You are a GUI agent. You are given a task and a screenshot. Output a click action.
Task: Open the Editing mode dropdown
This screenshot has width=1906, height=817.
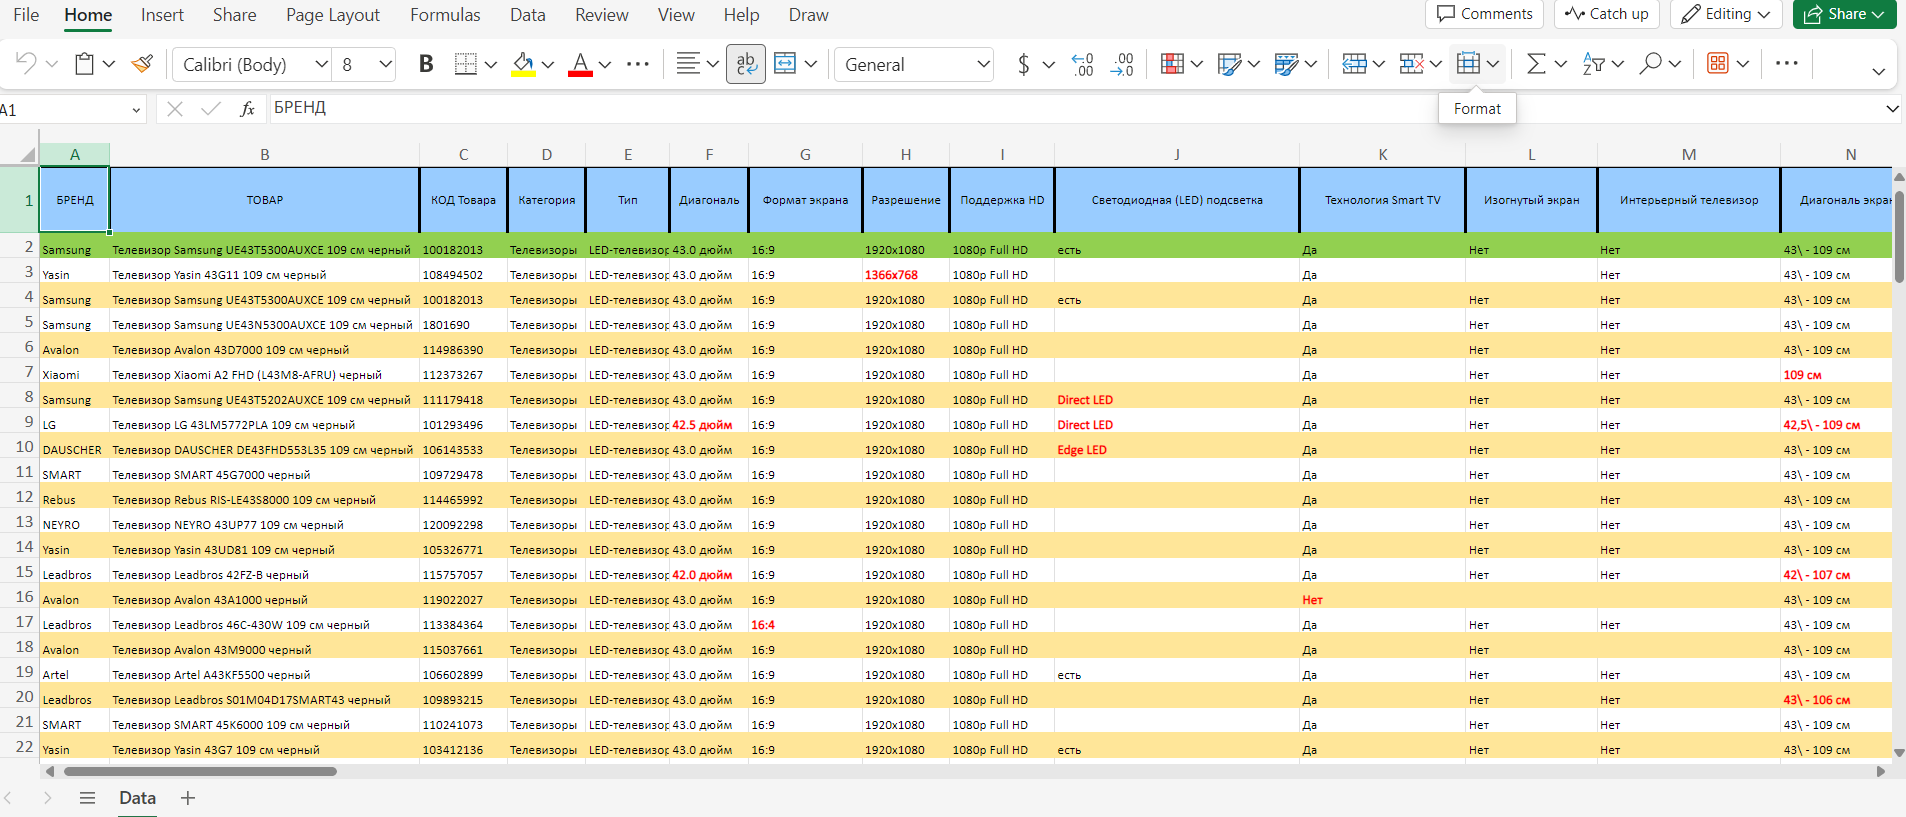pyautogui.click(x=1726, y=14)
